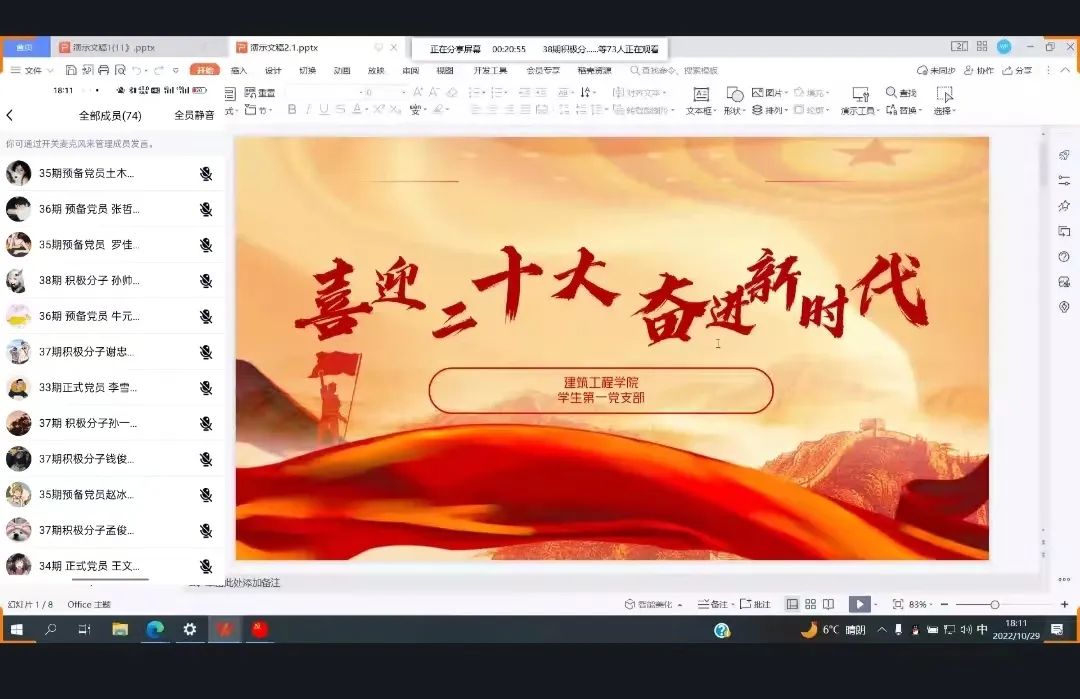
Task: Unmute 36期 预备党员 牛元 member
Action: [206, 317]
